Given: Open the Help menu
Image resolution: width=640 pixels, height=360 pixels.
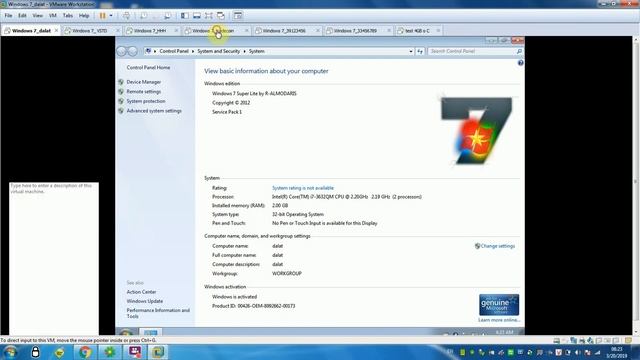Looking at the screenshot, I should (84, 16).
